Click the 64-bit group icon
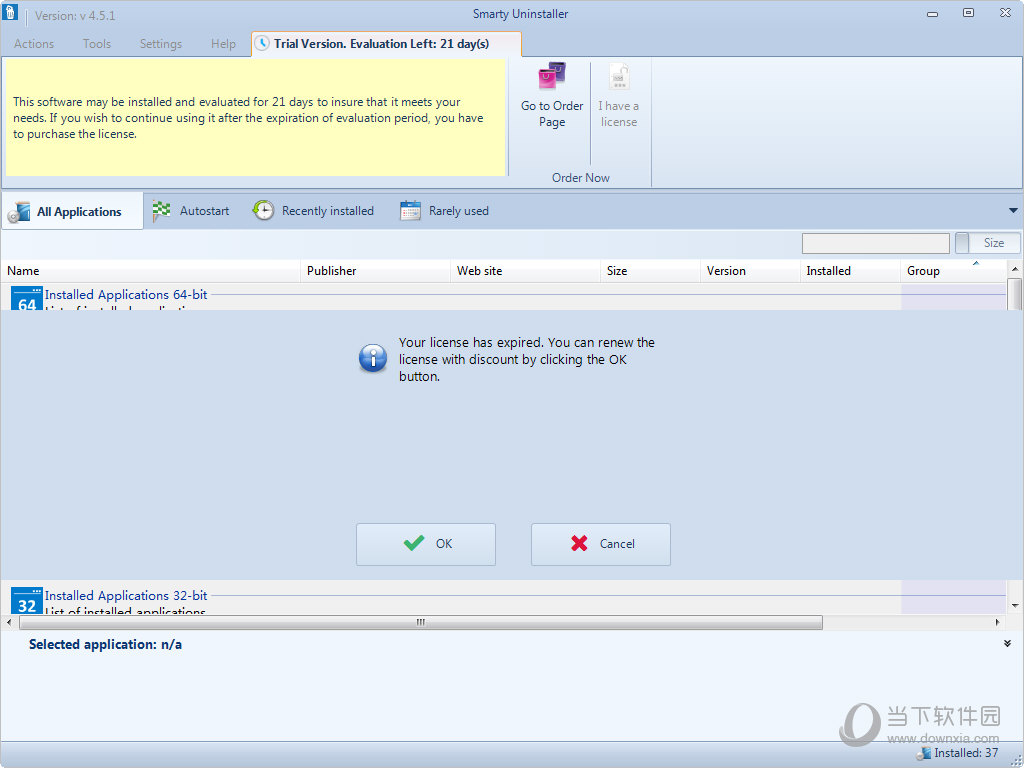1024x768 pixels. point(27,298)
